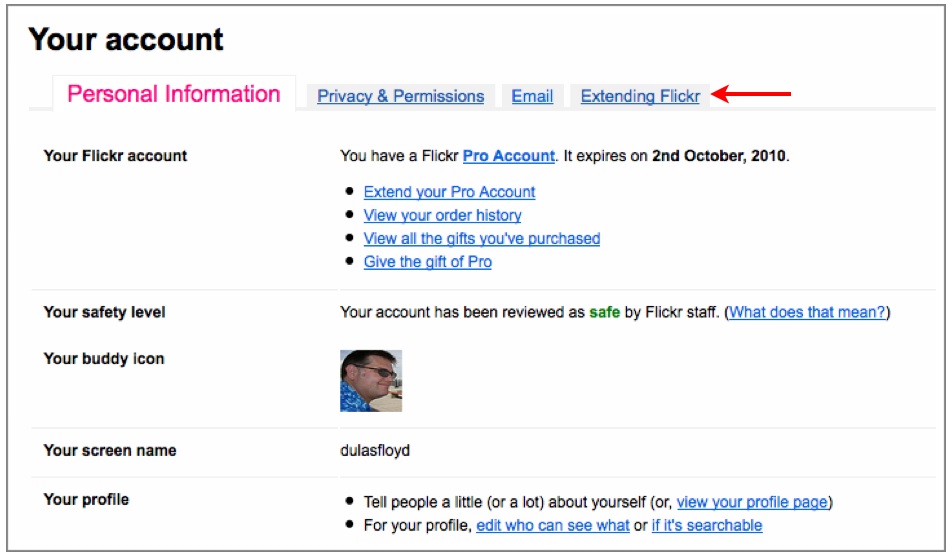This screenshot has height=556, width=950.
Task: Click the screen name dulasfloyd text
Action: (375, 451)
